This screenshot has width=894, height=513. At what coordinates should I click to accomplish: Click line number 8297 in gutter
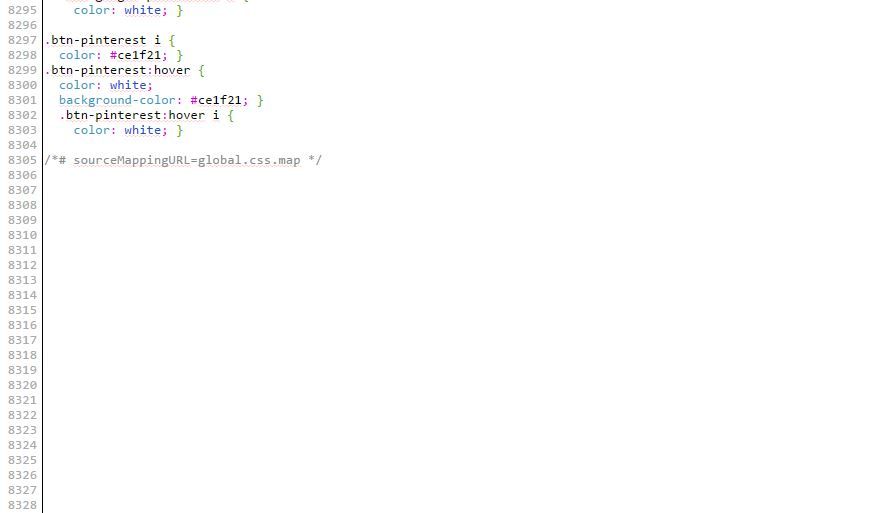click(x=22, y=40)
